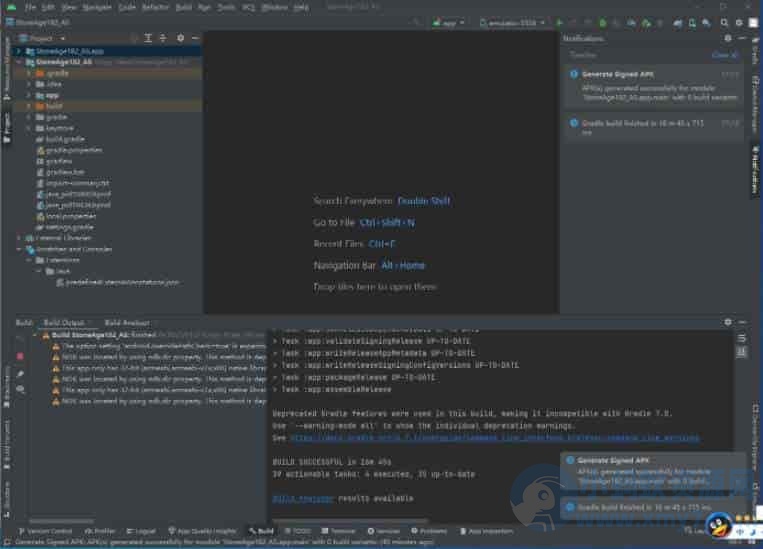Open Device Manager icon in toolbar
This screenshot has width=763, height=549.
coord(691,23)
